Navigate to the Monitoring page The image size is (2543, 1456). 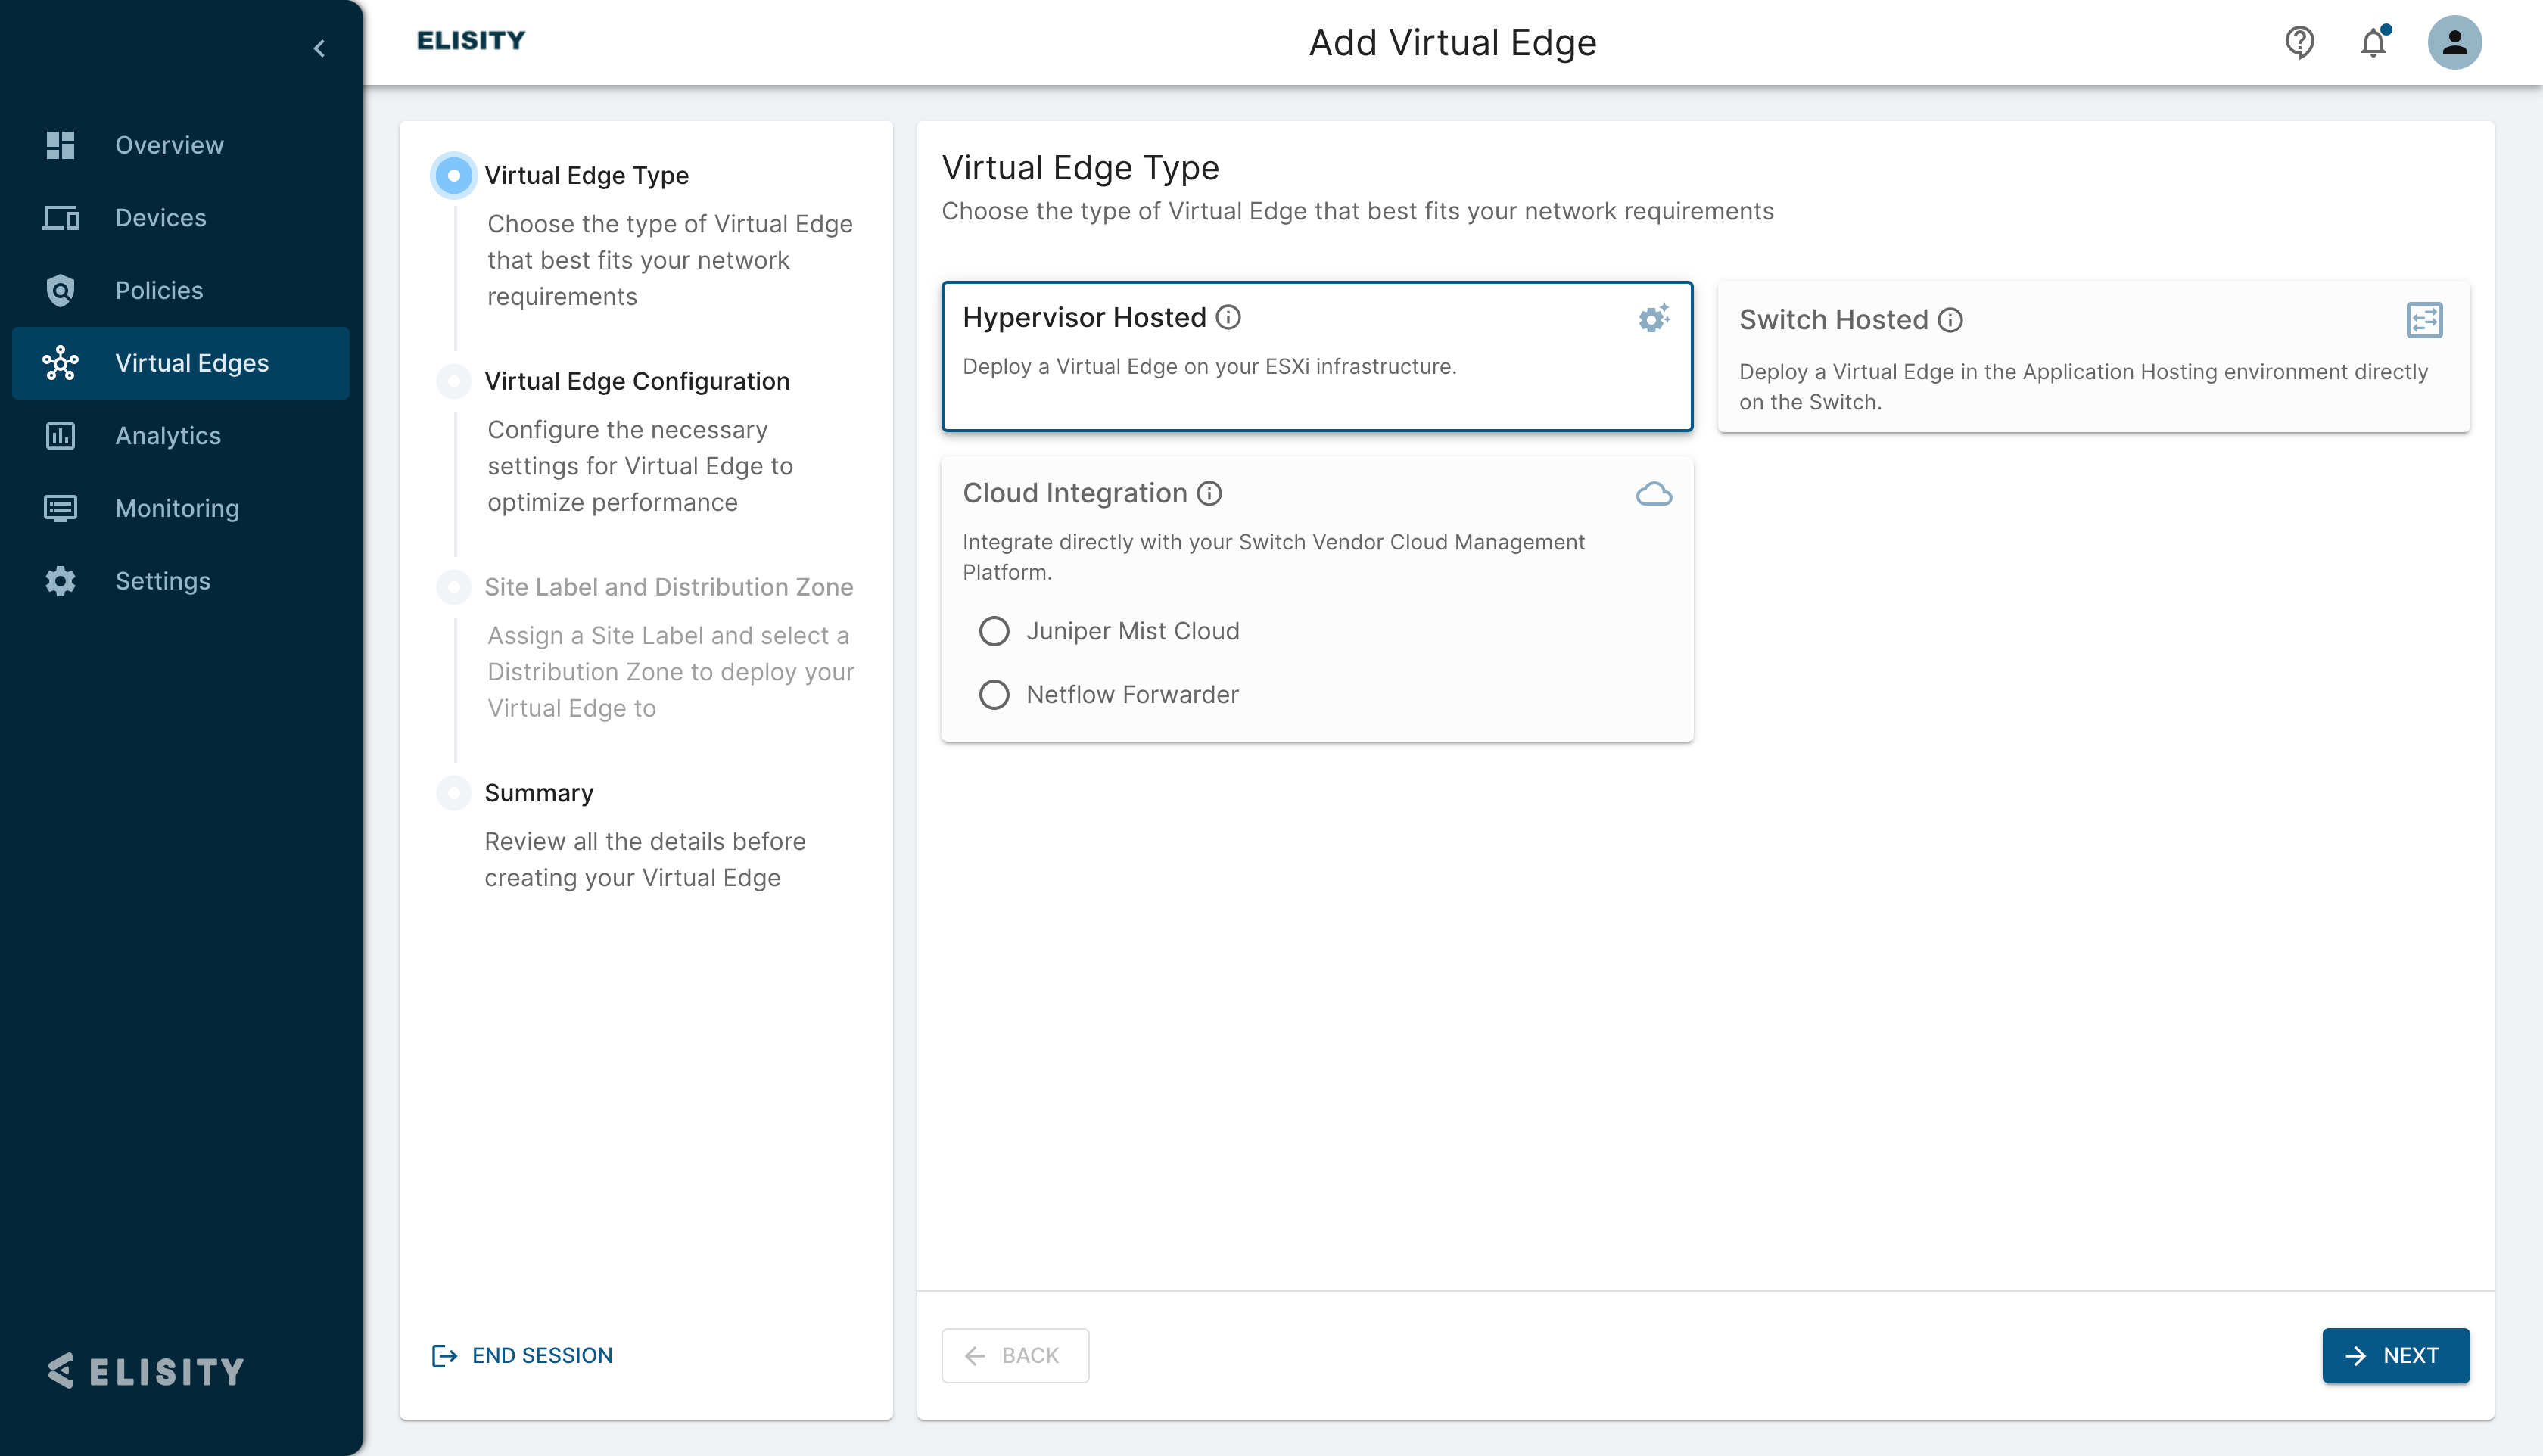180,508
